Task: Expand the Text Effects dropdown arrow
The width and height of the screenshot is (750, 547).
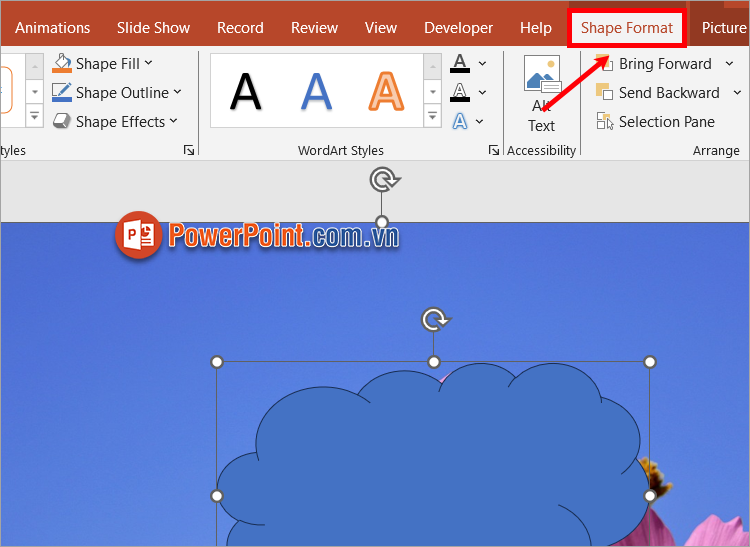Action: [480, 122]
